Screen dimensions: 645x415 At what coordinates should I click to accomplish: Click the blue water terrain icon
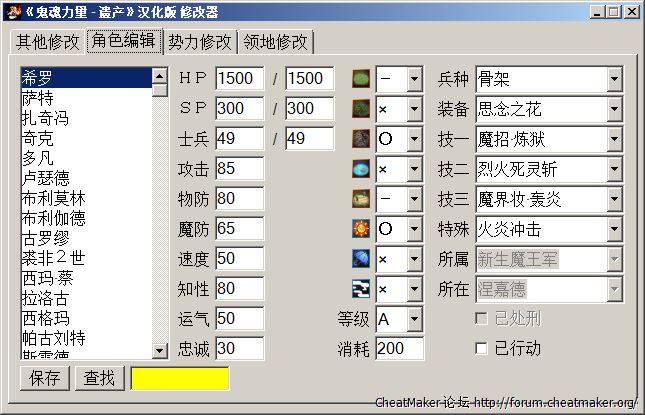(x=361, y=169)
